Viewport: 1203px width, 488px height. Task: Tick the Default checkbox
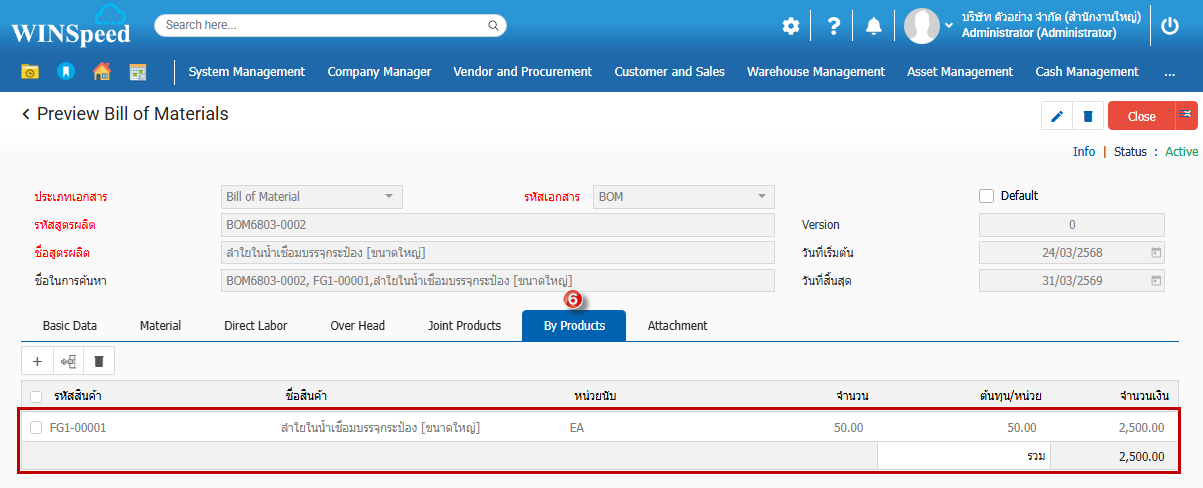click(986, 196)
